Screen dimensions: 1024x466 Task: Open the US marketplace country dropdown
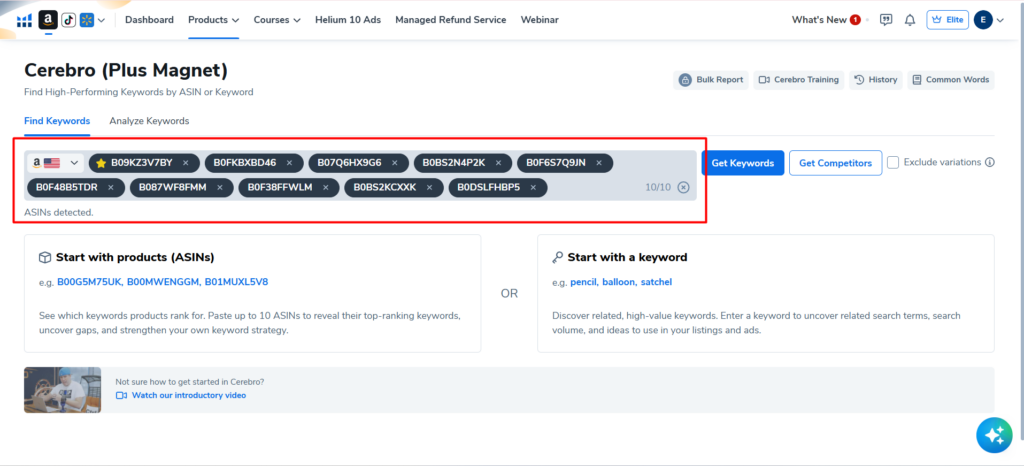click(56, 163)
